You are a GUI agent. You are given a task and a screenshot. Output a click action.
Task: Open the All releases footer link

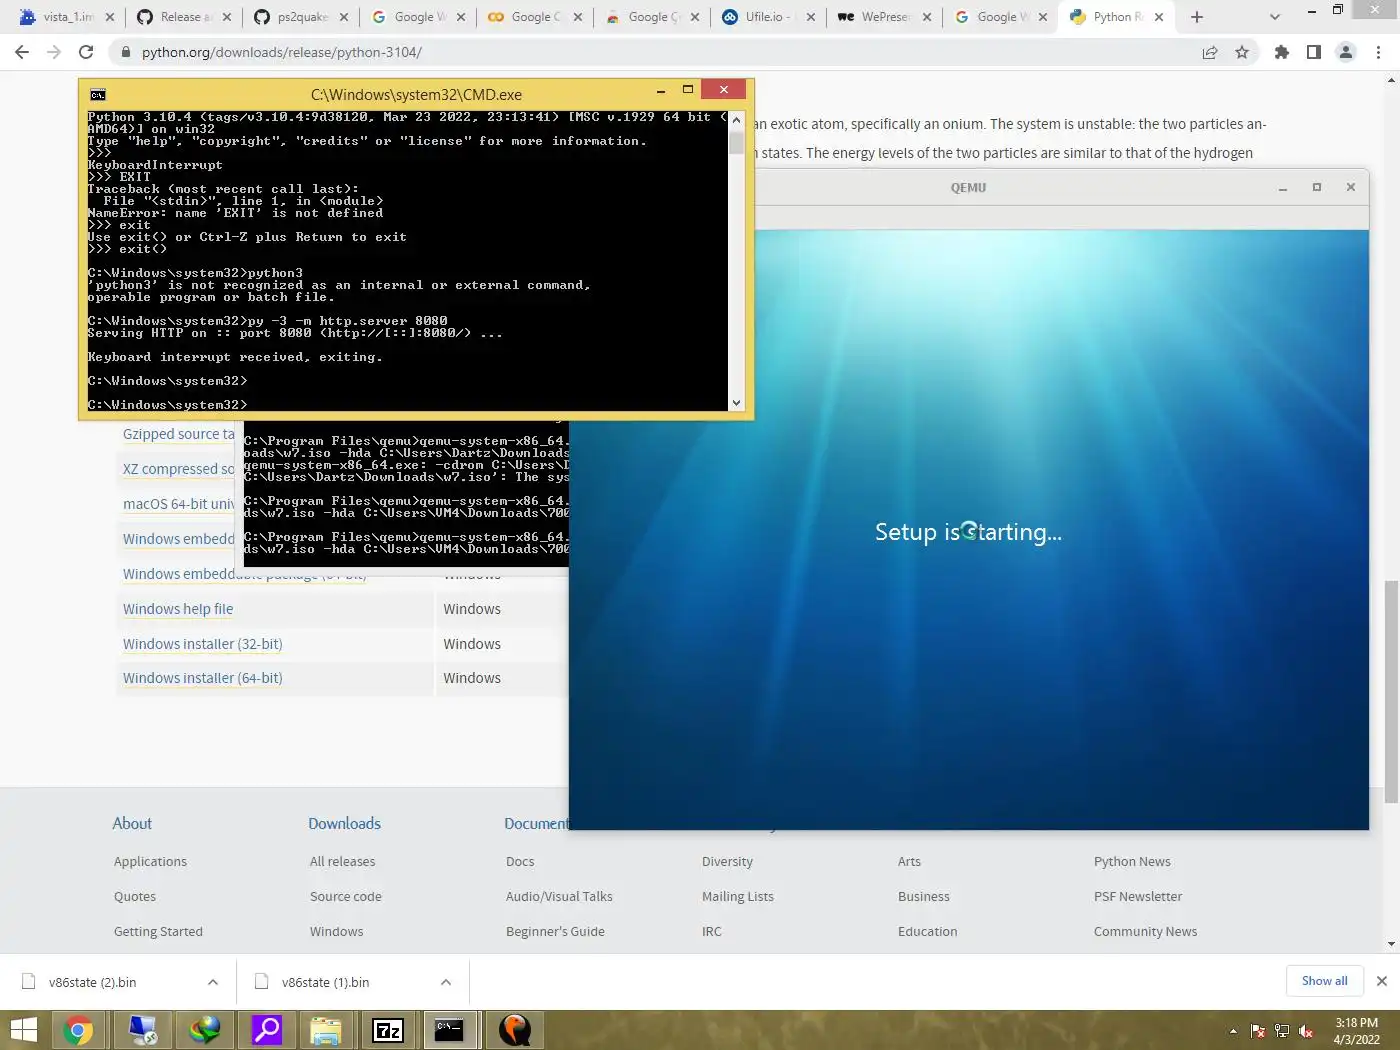click(342, 861)
